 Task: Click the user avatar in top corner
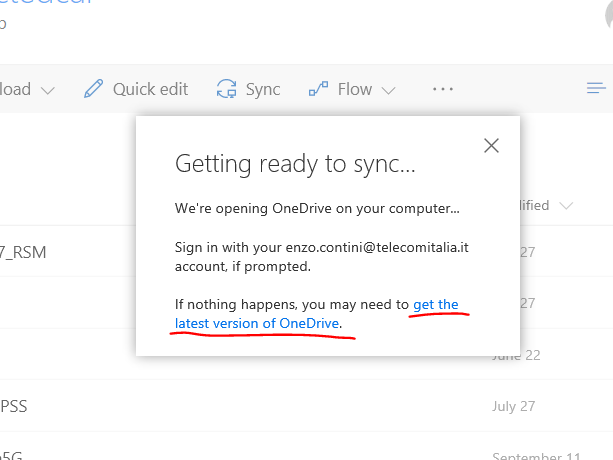(598, 8)
